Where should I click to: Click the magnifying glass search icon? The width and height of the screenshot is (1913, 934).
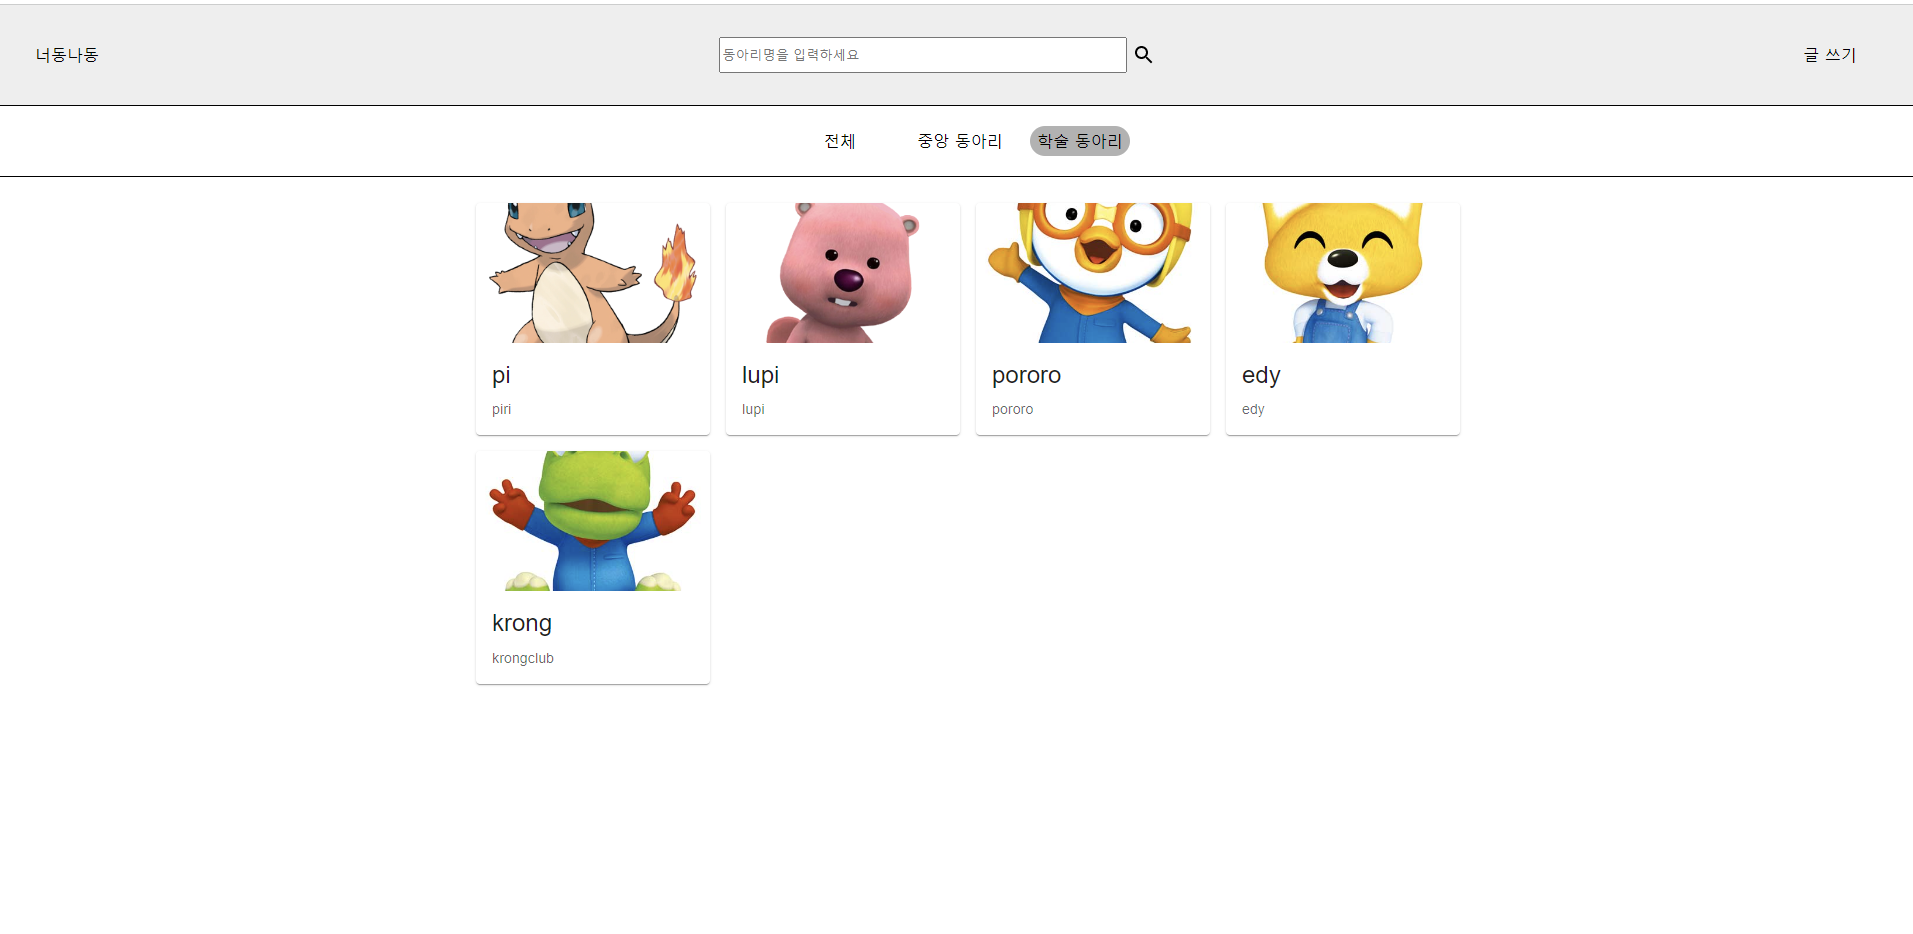click(x=1143, y=55)
